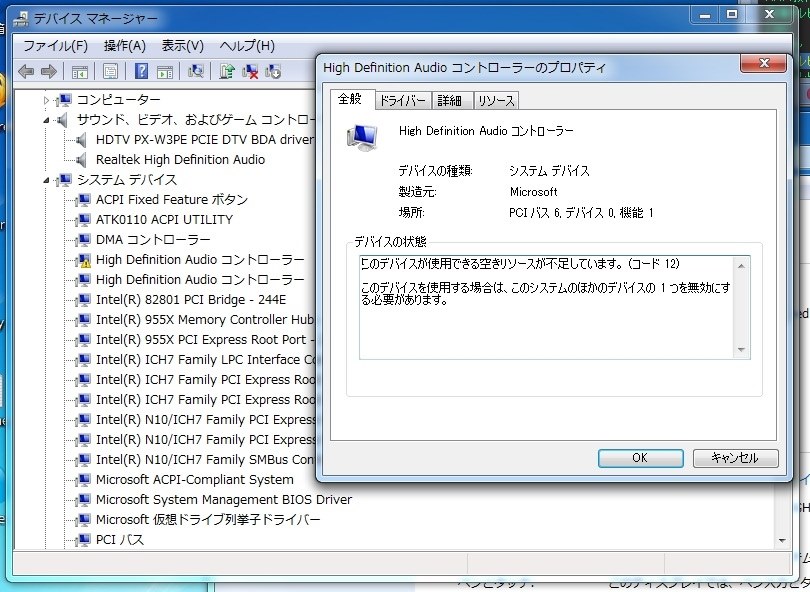Click the Device Manager title bar icon
This screenshot has height=592, width=810.
pyautogui.click(x=21, y=19)
